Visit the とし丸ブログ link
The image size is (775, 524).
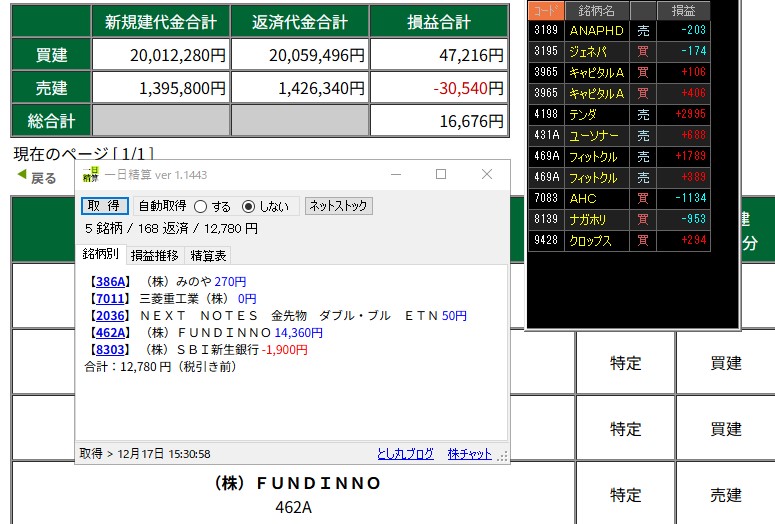click(x=405, y=454)
